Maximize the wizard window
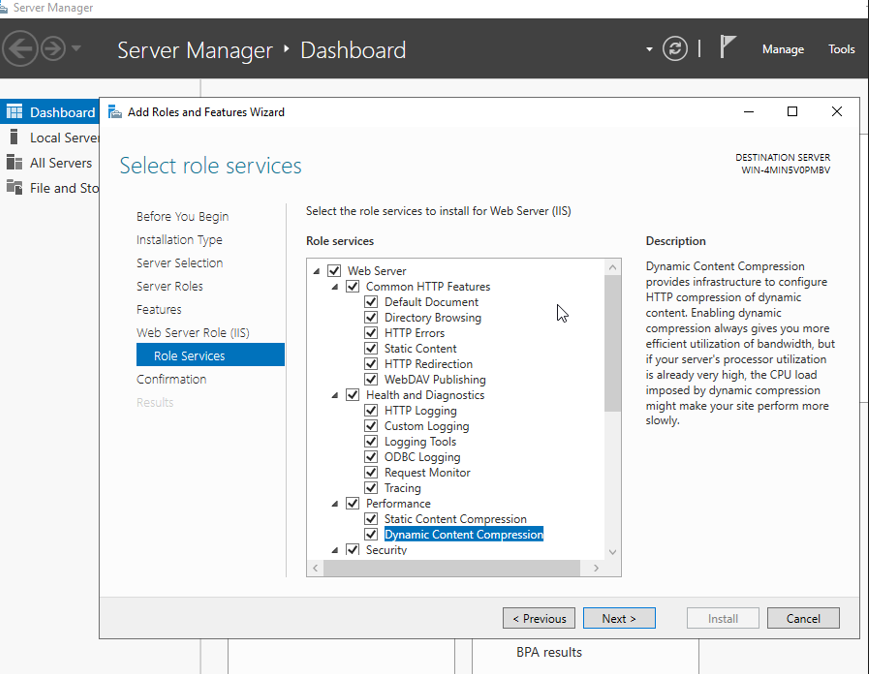The width and height of the screenshot is (869, 674). [793, 111]
